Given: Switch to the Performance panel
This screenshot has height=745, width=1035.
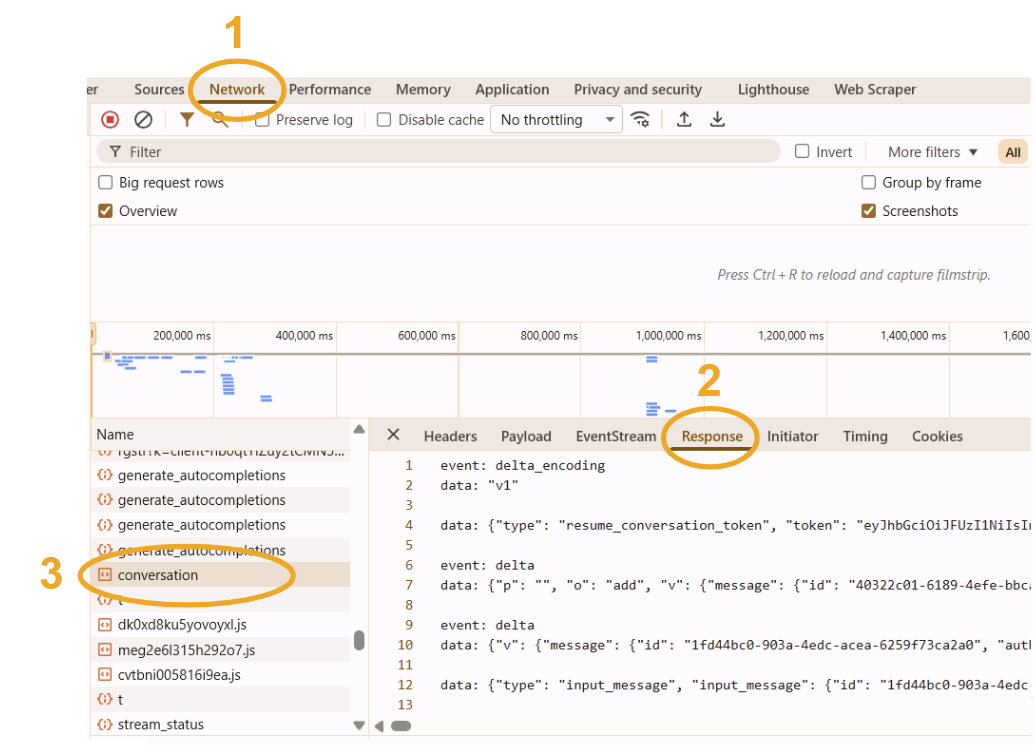Looking at the screenshot, I should pyautogui.click(x=330, y=89).
